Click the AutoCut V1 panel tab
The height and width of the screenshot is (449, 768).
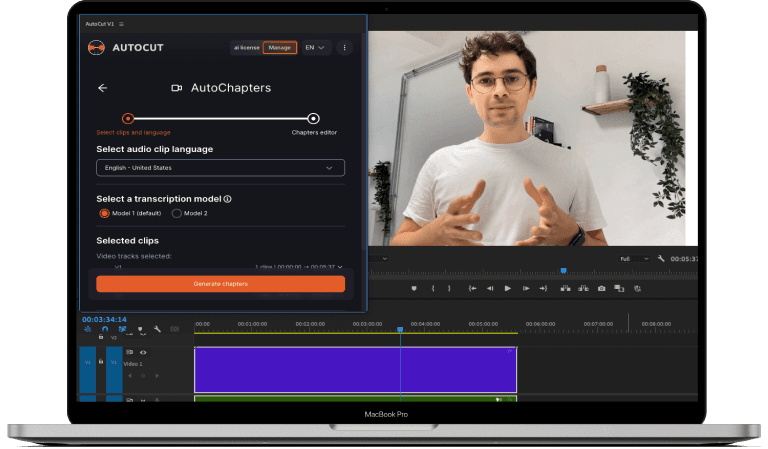99,24
